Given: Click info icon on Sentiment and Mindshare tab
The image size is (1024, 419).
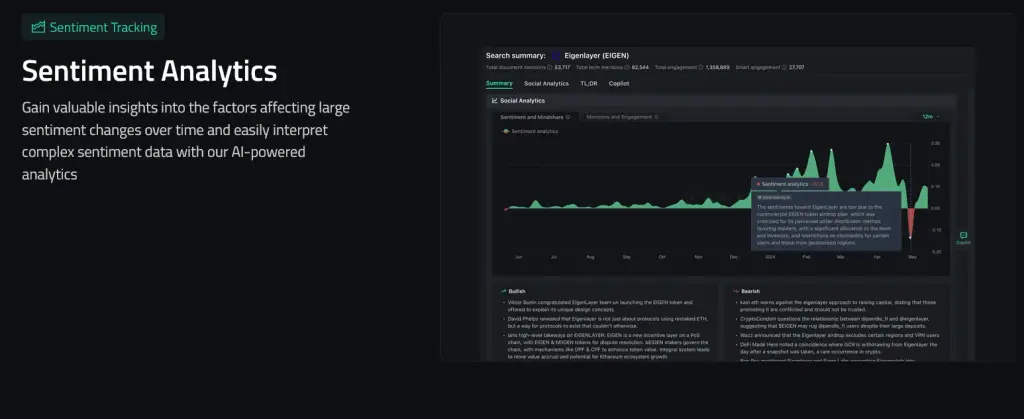Looking at the screenshot, I should tap(568, 117).
